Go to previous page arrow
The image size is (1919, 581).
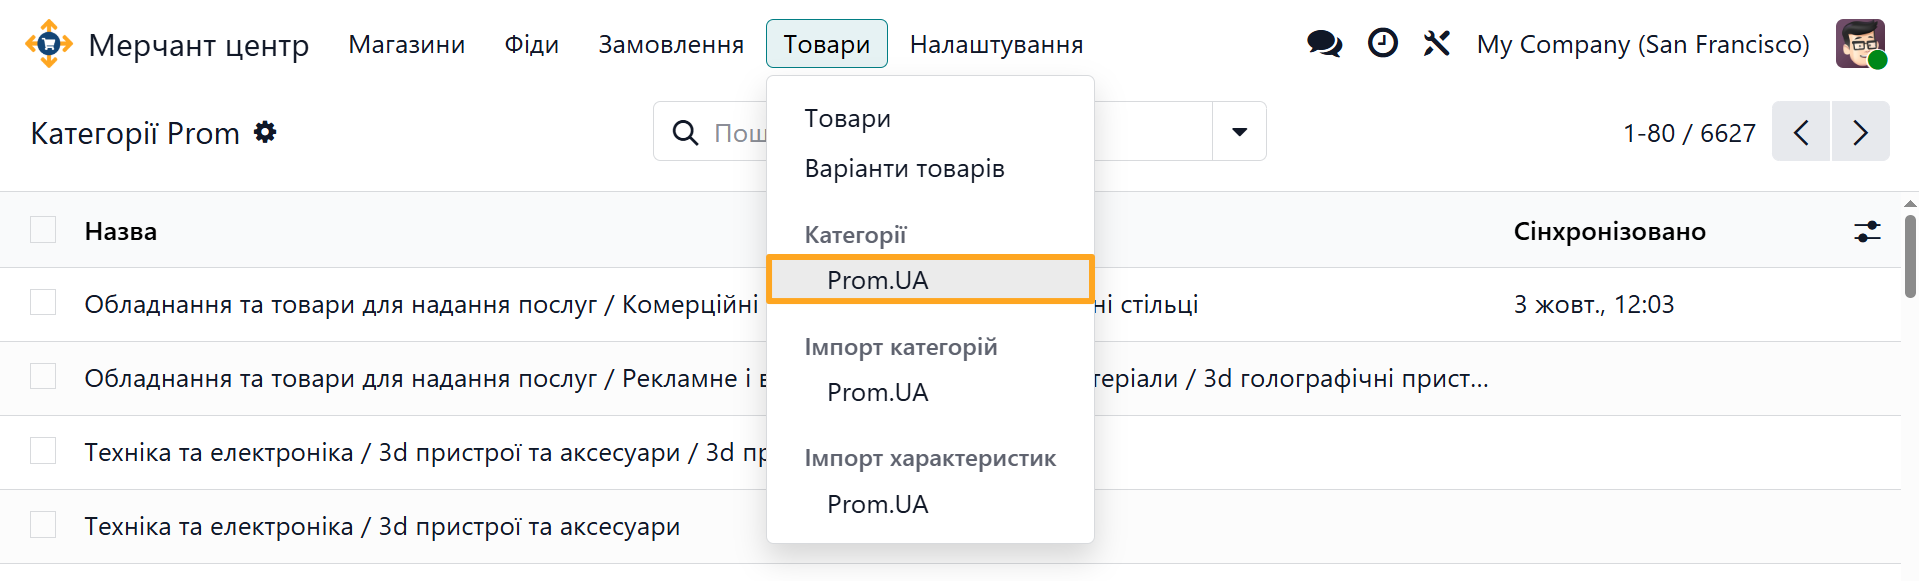coord(1801,132)
